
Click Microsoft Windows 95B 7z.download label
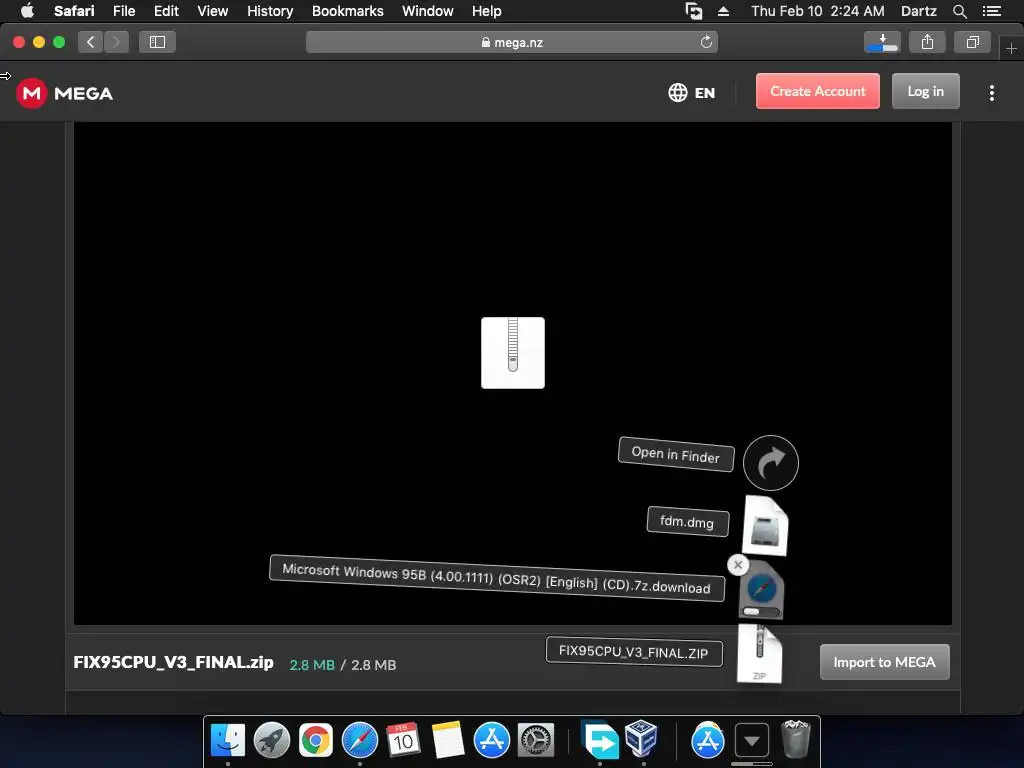496,579
